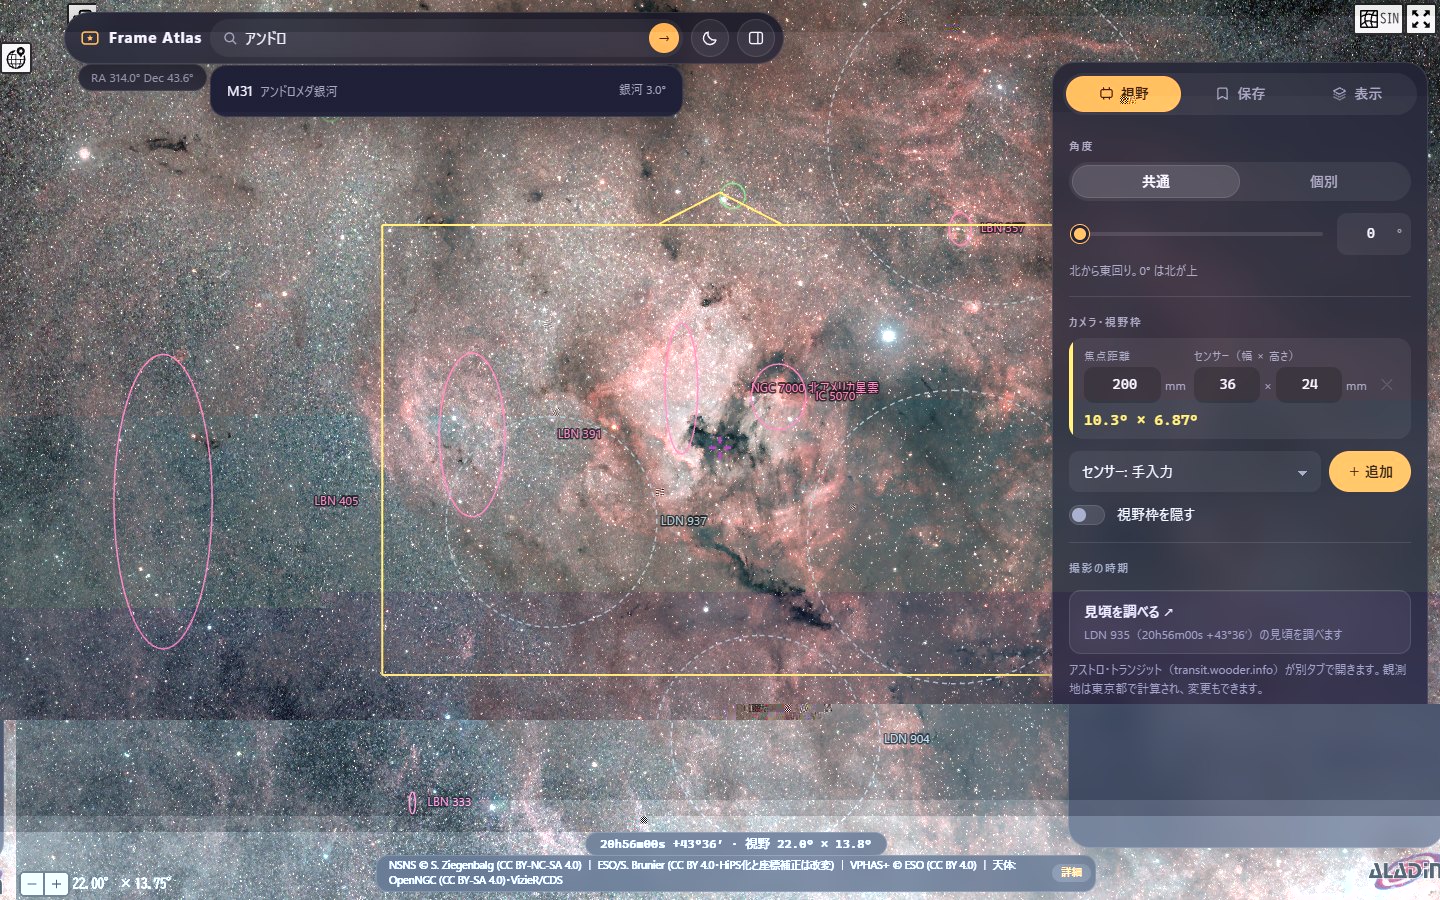Toggle 視野枠を隠す switch
This screenshot has width=1440, height=900.
[1087, 515]
